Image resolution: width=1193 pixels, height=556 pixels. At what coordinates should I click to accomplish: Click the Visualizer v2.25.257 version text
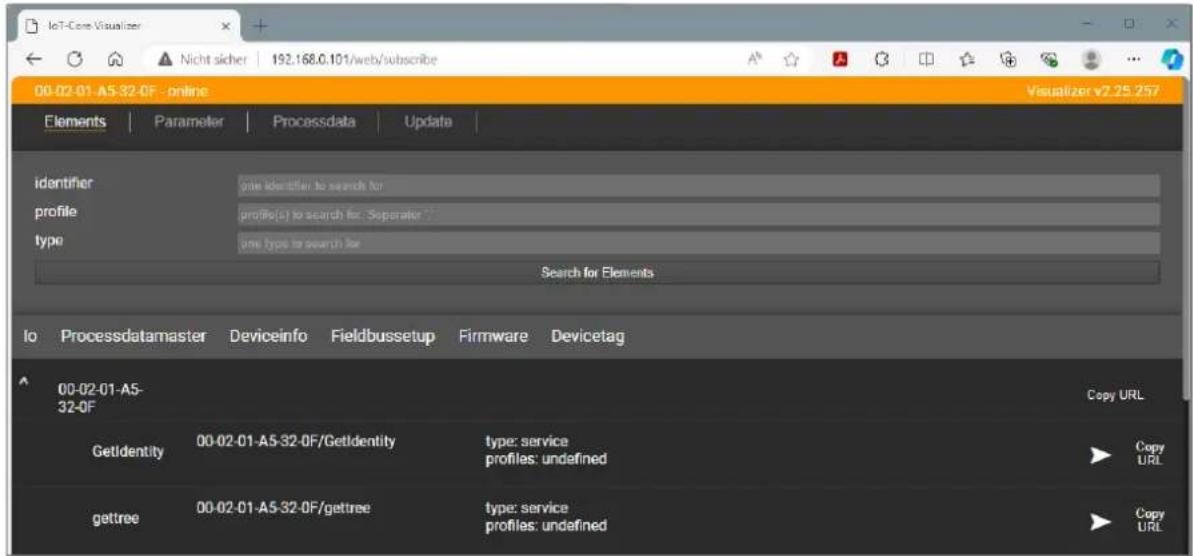pos(1093,91)
